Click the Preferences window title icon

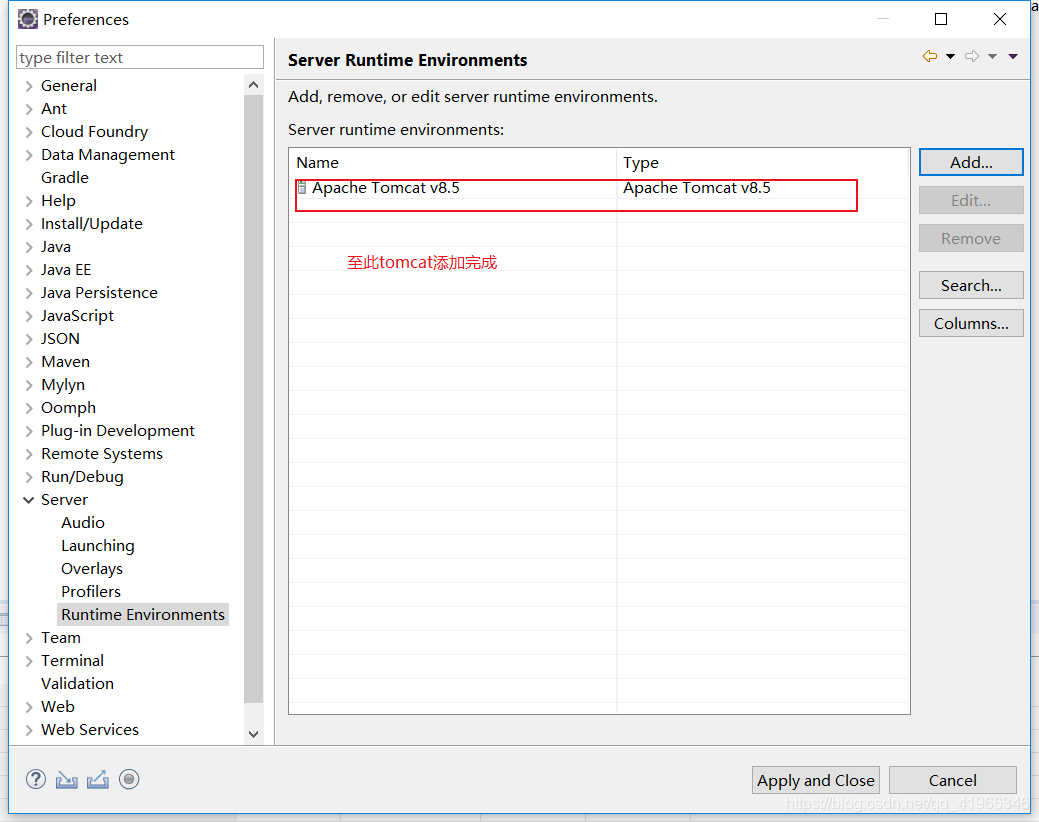28,19
